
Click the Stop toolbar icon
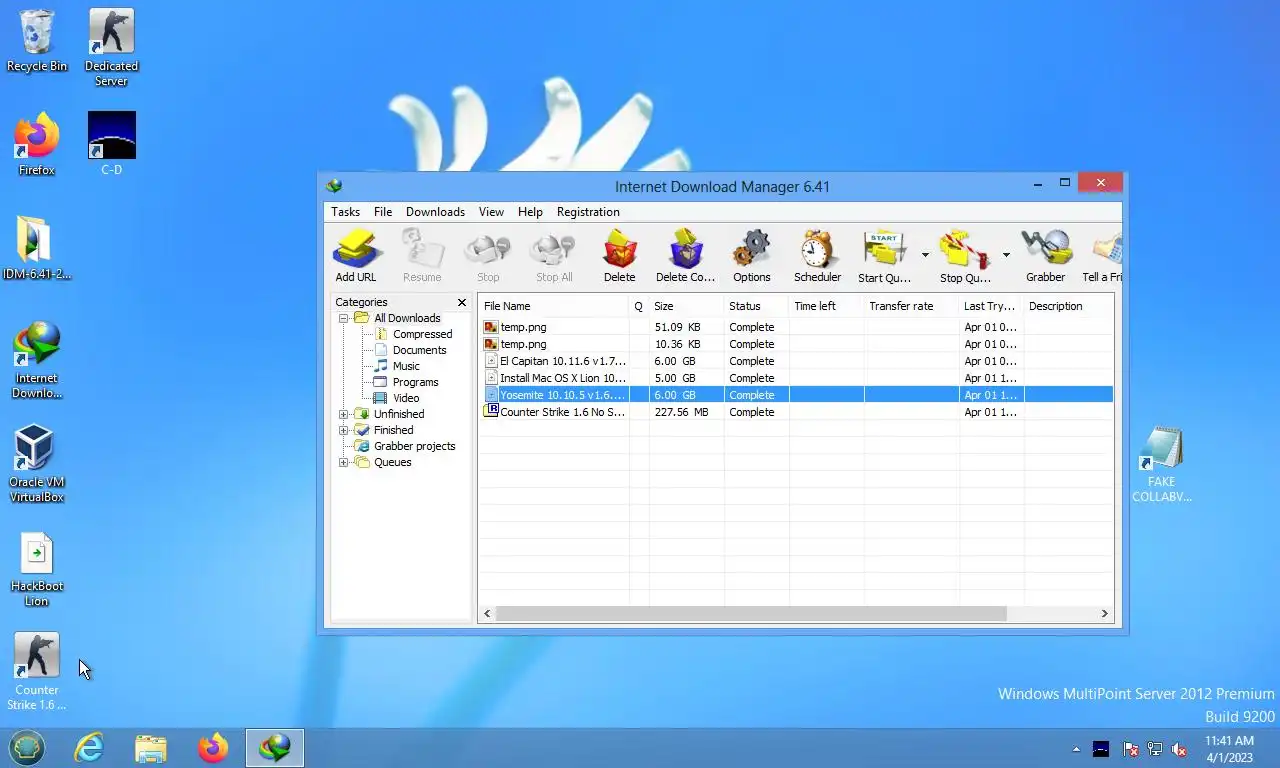coord(488,256)
